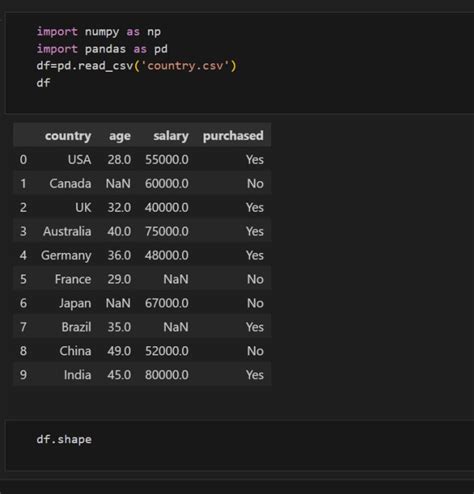This screenshot has width=474, height=494.
Task: Click the 75000.0 salary value
Action: [167, 231]
